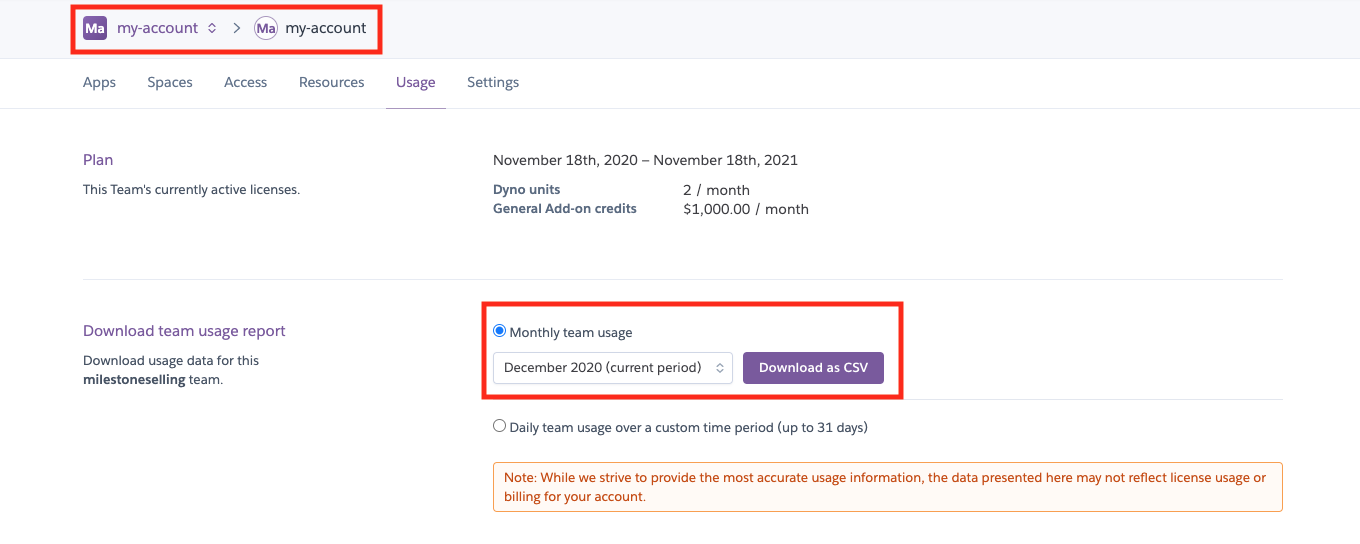Click the purple square Ma team avatar
Viewport: 1360px width, 544px height.
point(95,29)
